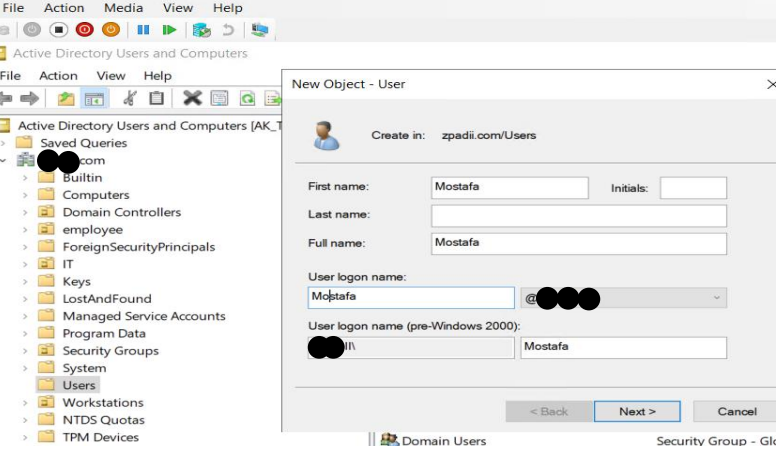The image size is (779, 449).
Task: Toggle the Show/Hide Console Tree icon
Action: (94, 98)
